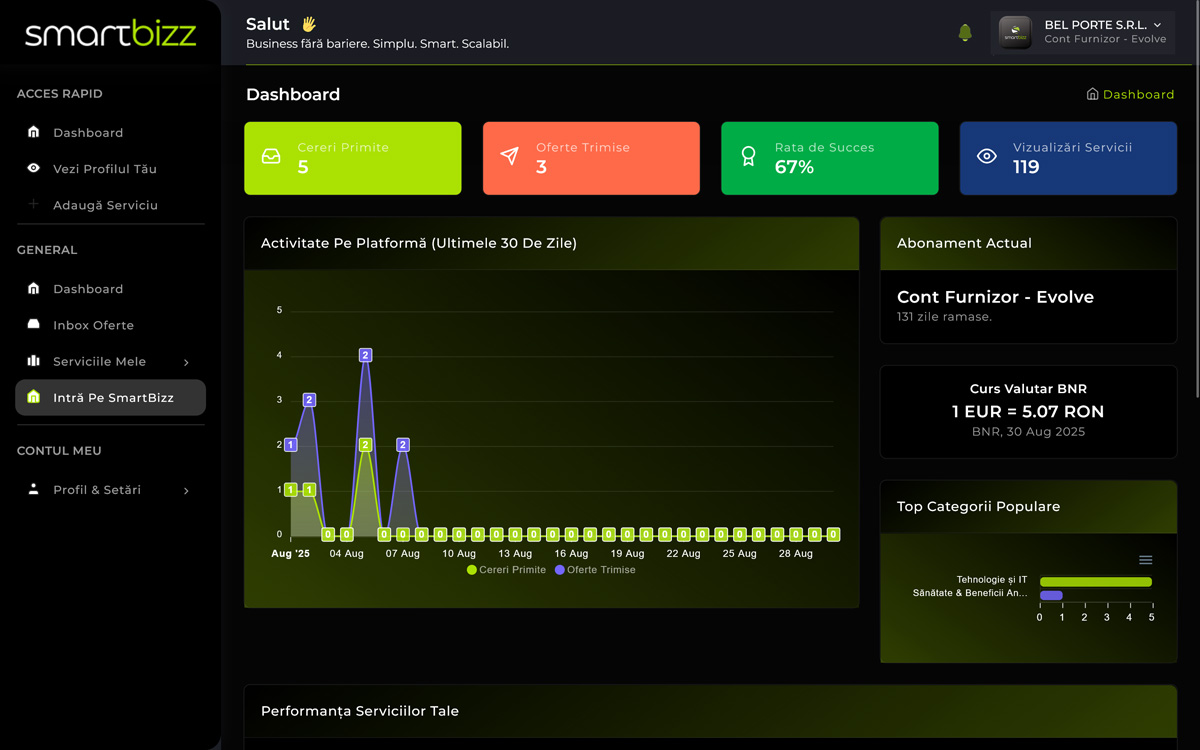
Task: Click the smartbizz logo
Action: click(x=110, y=33)
